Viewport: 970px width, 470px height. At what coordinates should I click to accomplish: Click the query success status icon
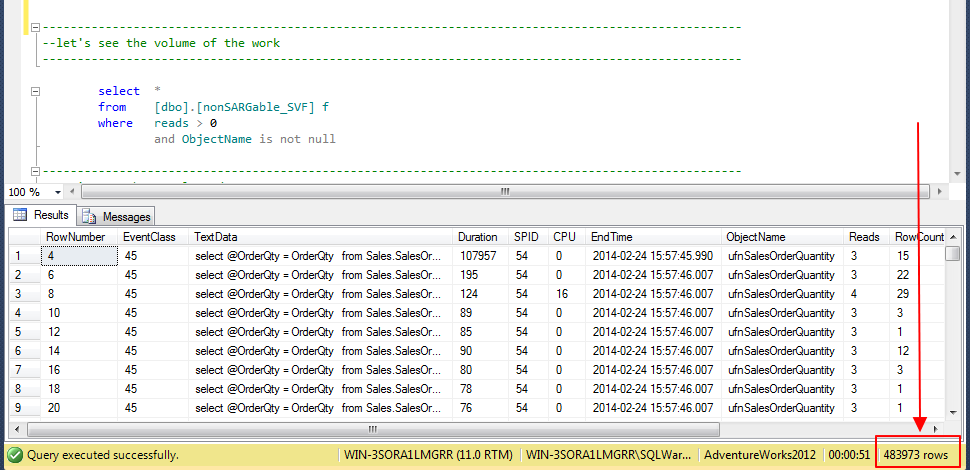click(x=14, y=454)
